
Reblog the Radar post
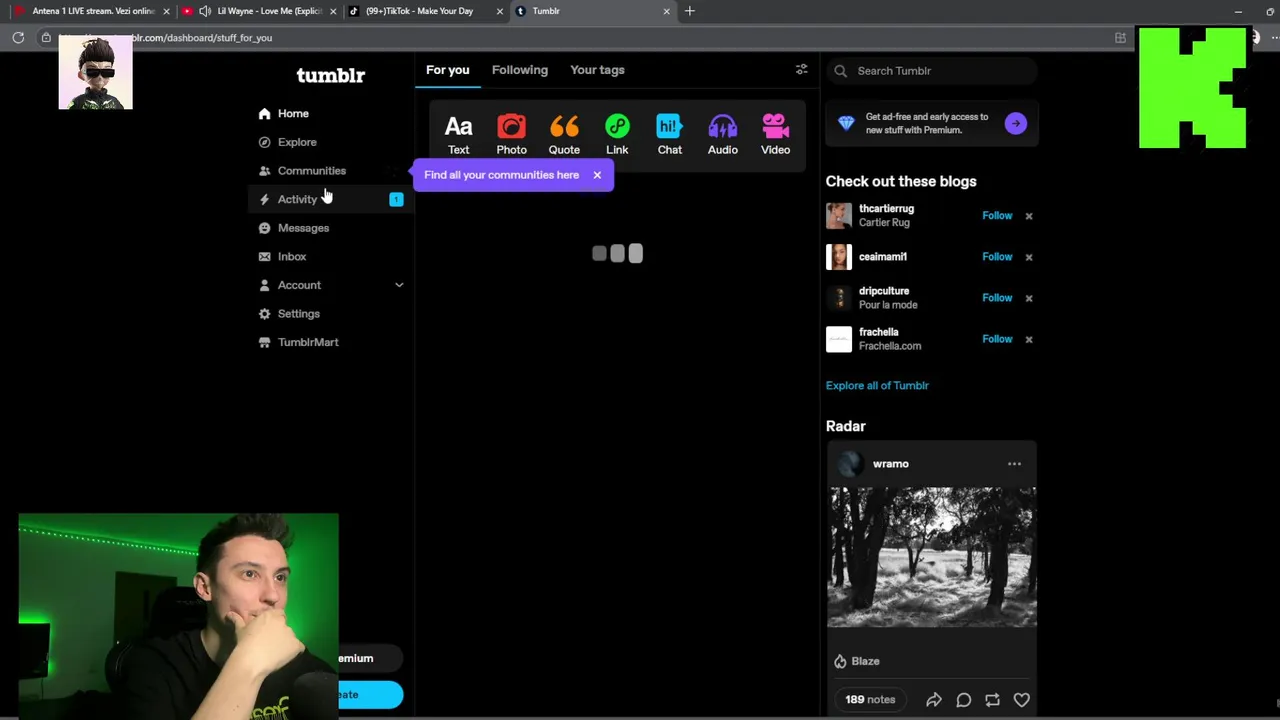(992, 700)
